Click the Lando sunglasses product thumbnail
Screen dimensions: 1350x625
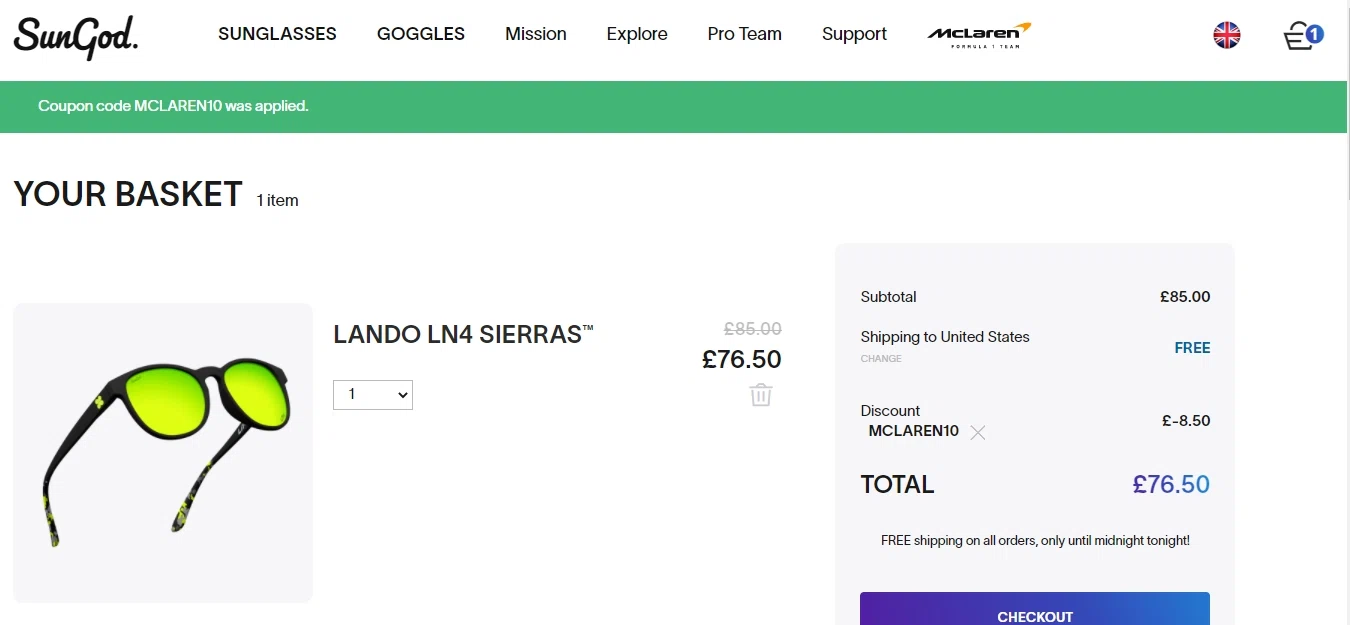tap(163, 452)
